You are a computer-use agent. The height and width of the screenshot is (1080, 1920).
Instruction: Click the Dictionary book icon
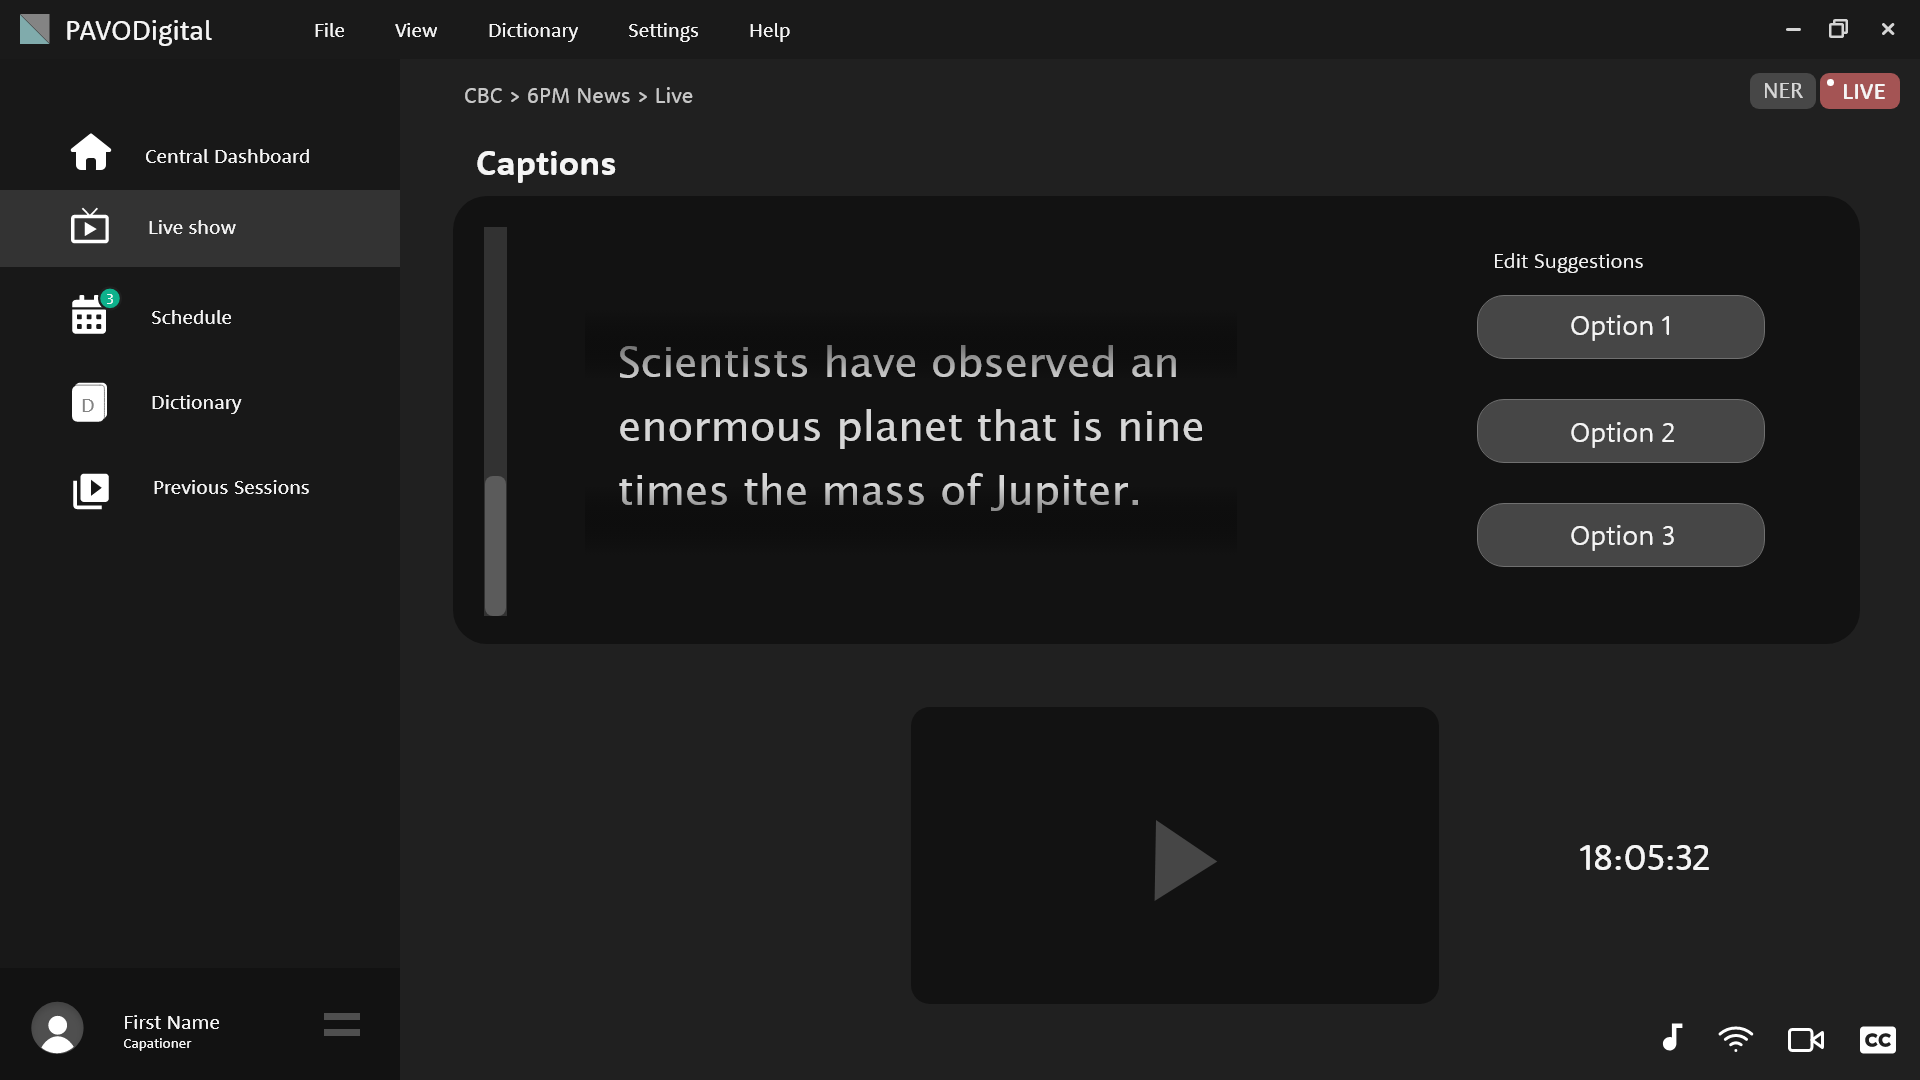(x=89, y=402)
